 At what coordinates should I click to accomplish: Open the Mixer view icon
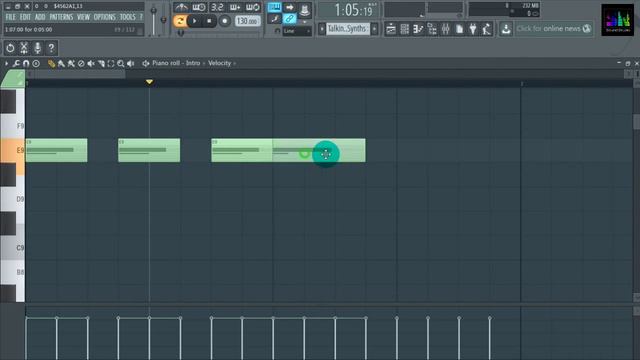pos(445,29)
